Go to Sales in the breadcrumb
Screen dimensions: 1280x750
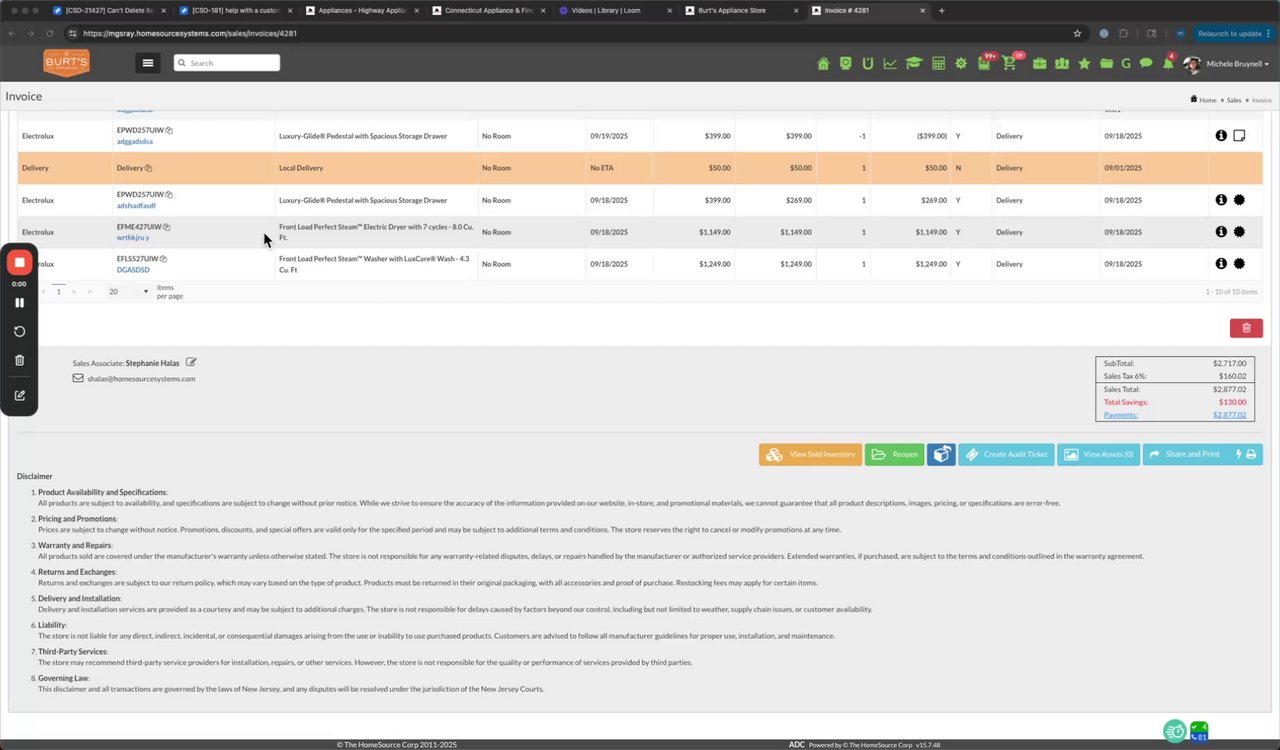pyautogui.click(x=1233, y=100)
